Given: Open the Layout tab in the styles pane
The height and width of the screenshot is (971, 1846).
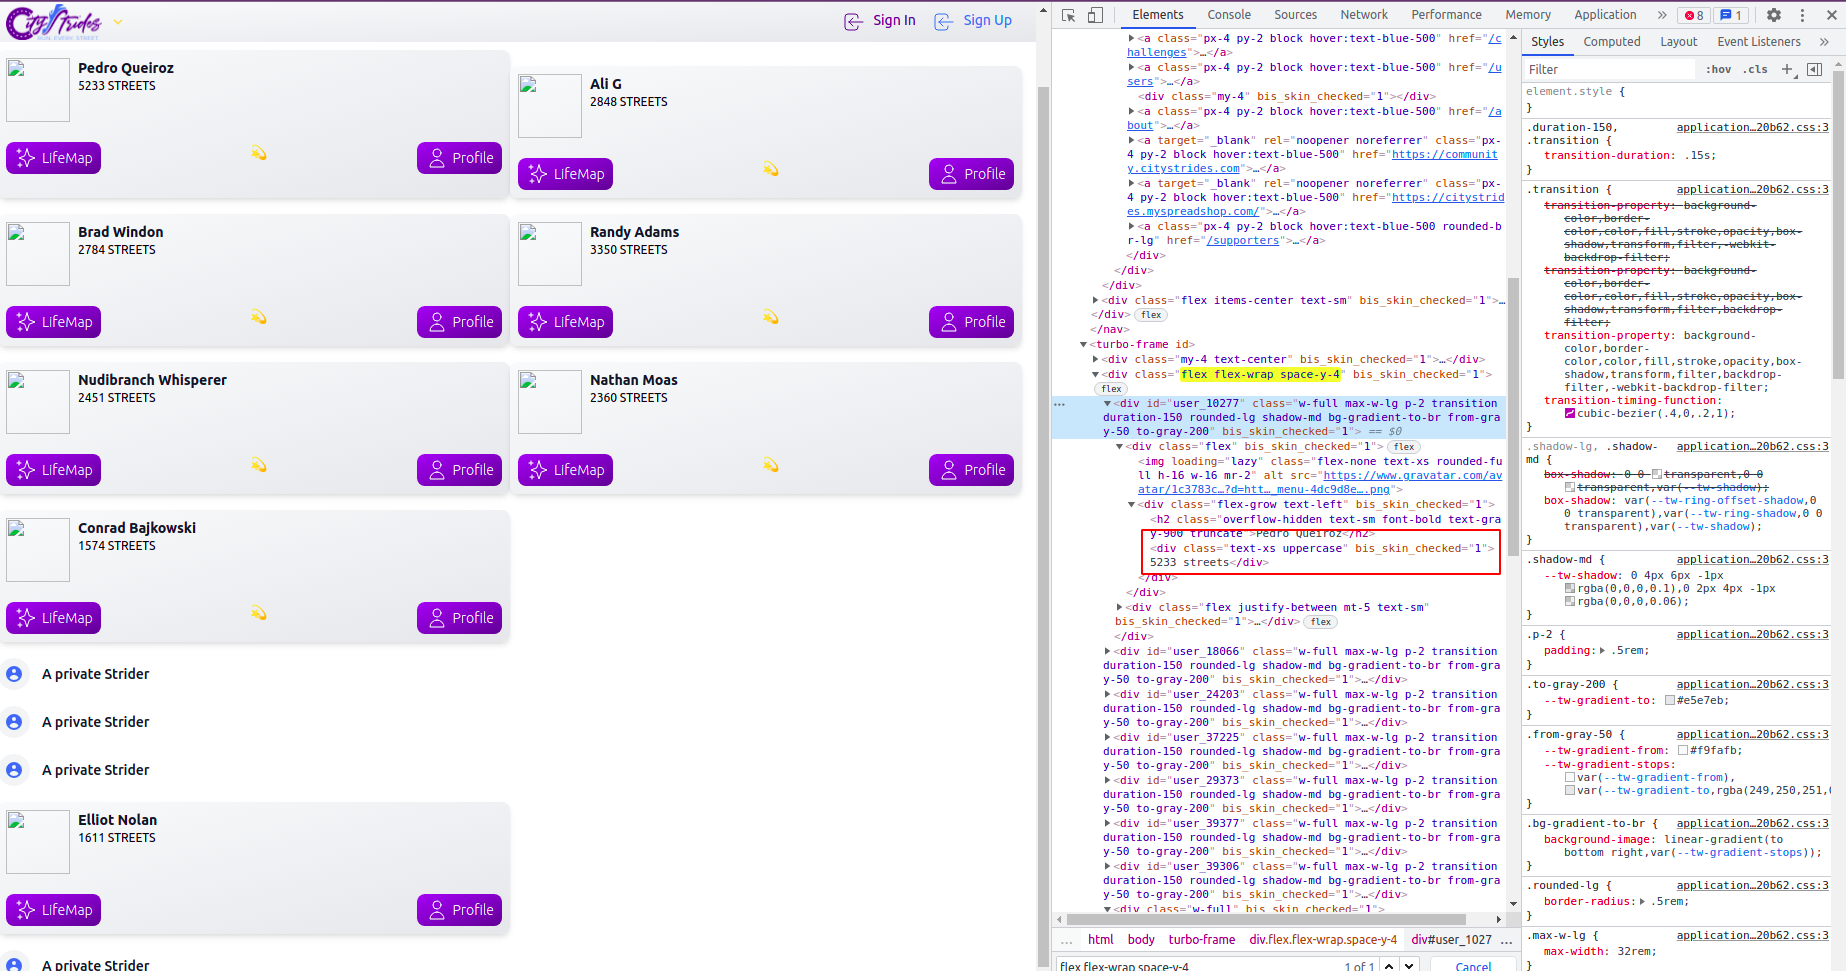Looking at the screenshot, I should 1679,42.
